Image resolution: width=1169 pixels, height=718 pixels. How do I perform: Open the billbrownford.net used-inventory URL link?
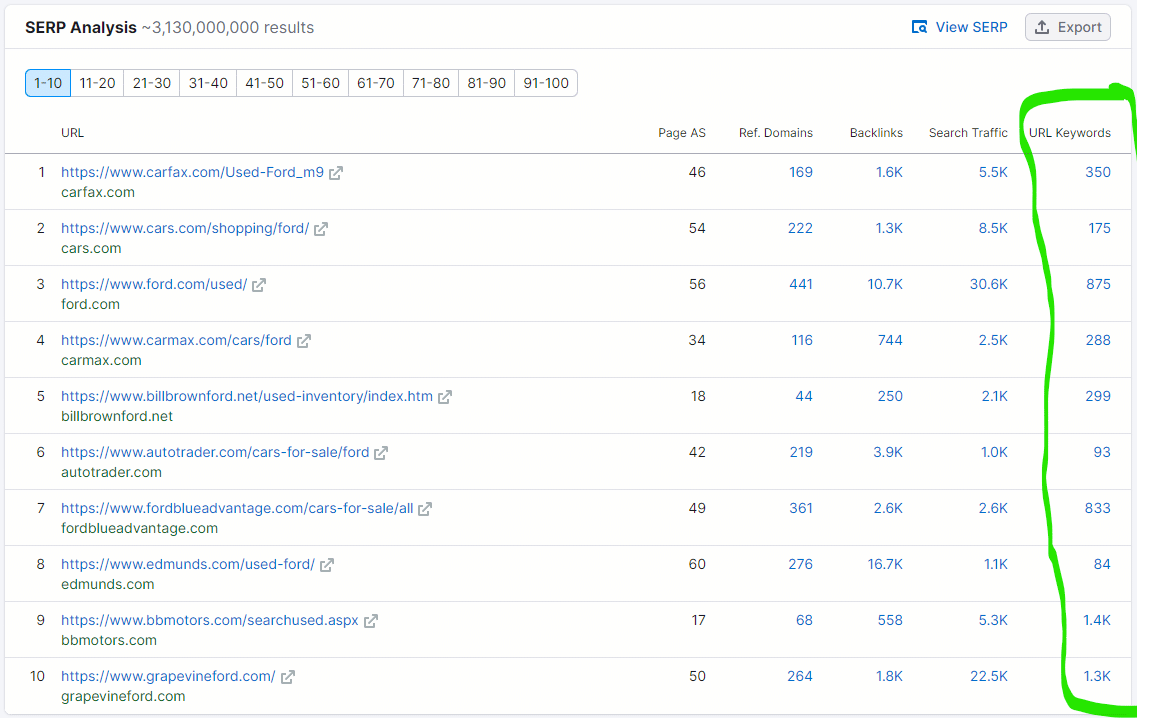coord(247,396)
